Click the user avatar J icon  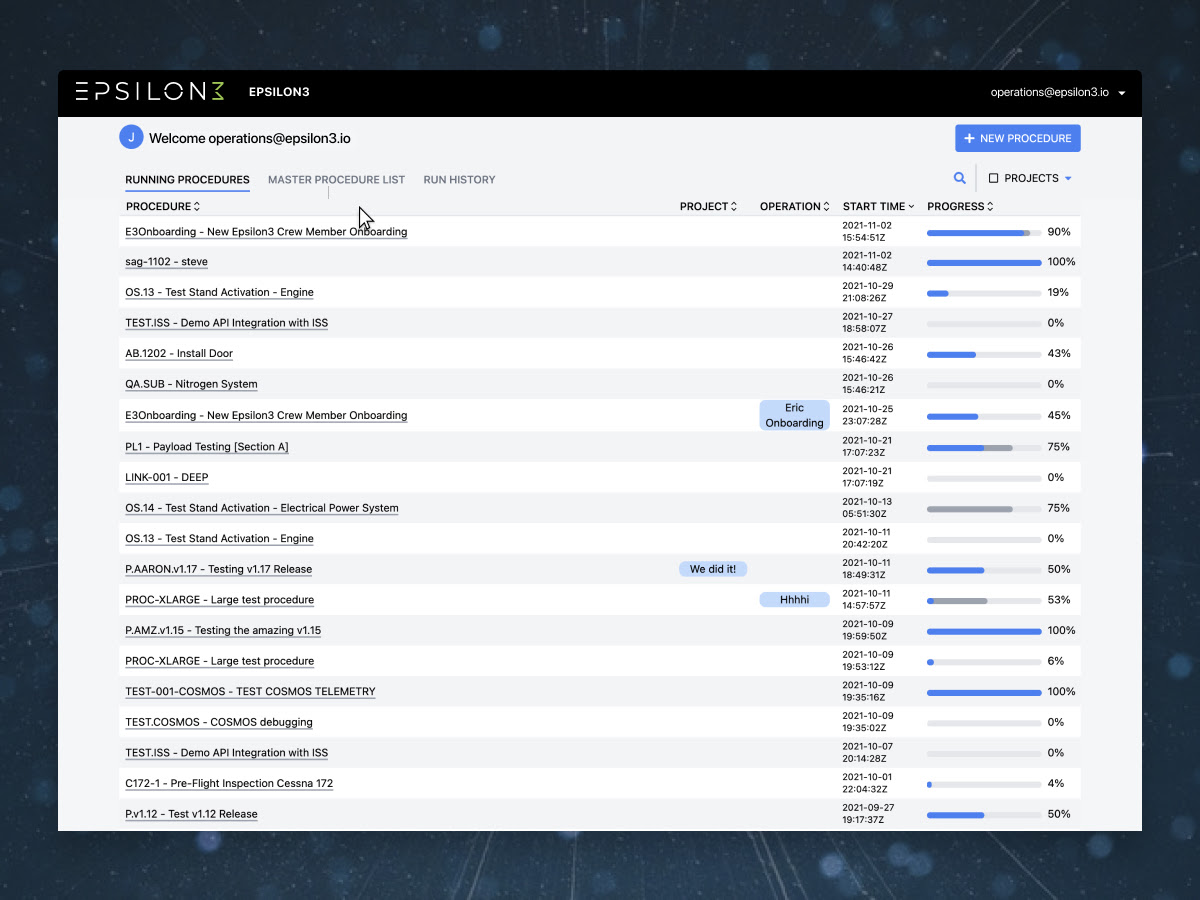(131, 138)
